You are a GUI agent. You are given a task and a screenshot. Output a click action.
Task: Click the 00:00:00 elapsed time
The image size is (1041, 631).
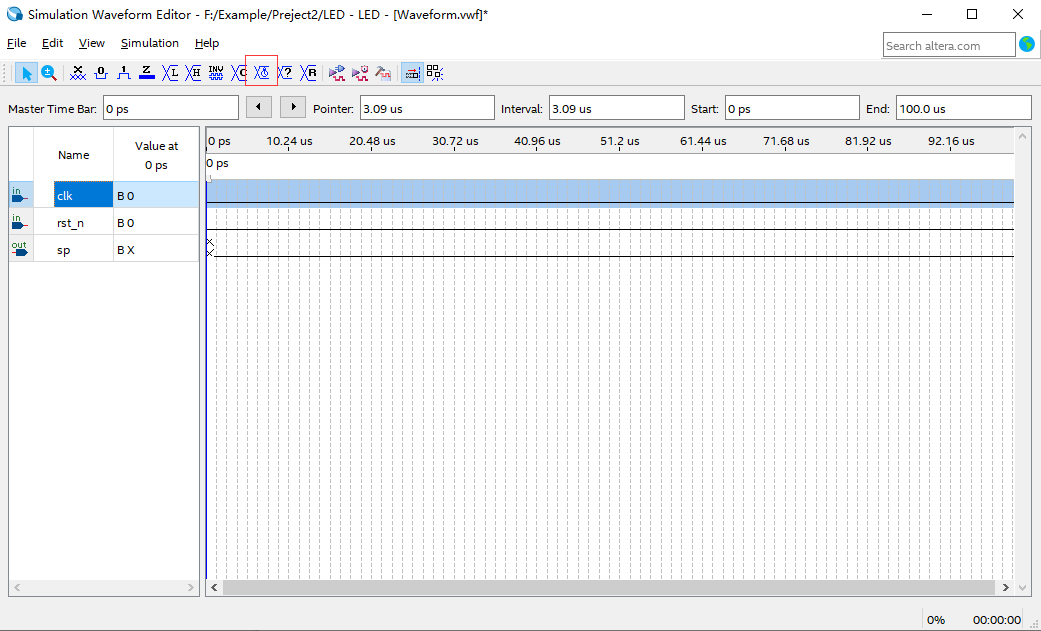[997, 620]
